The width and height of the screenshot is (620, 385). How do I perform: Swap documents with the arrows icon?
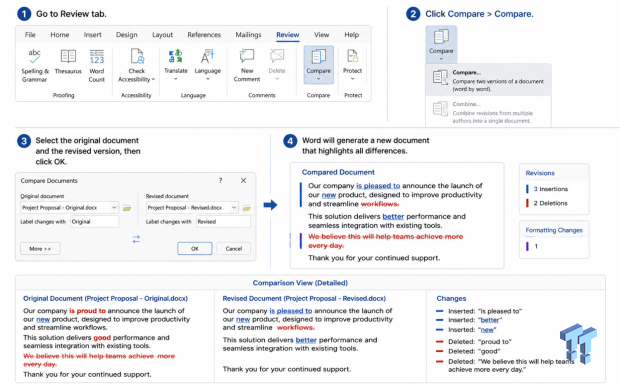[x=136, y=239]
